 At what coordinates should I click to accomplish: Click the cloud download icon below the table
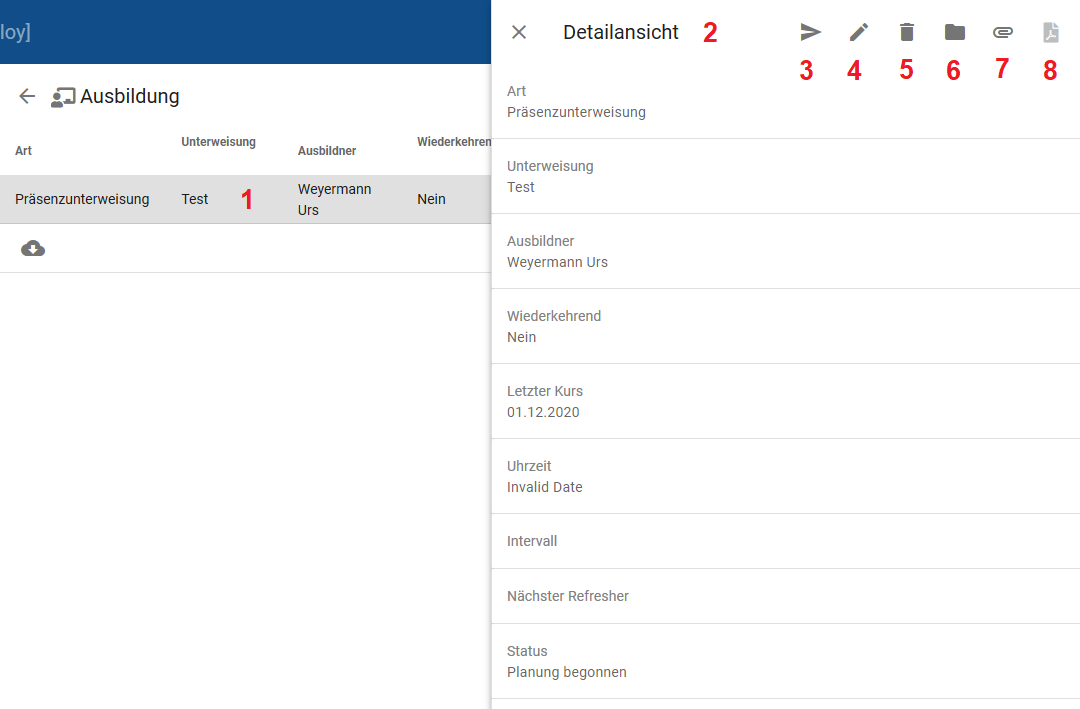33,248
